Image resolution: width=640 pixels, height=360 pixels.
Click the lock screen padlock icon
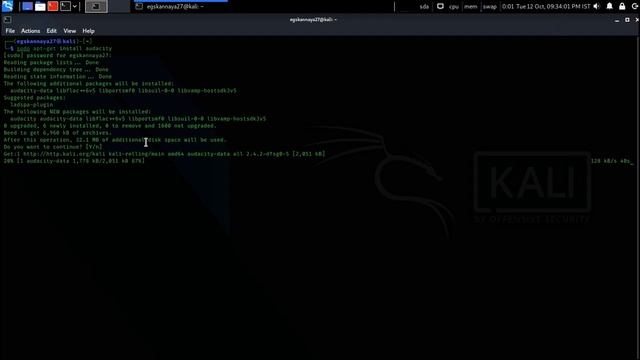pos(622,6)
